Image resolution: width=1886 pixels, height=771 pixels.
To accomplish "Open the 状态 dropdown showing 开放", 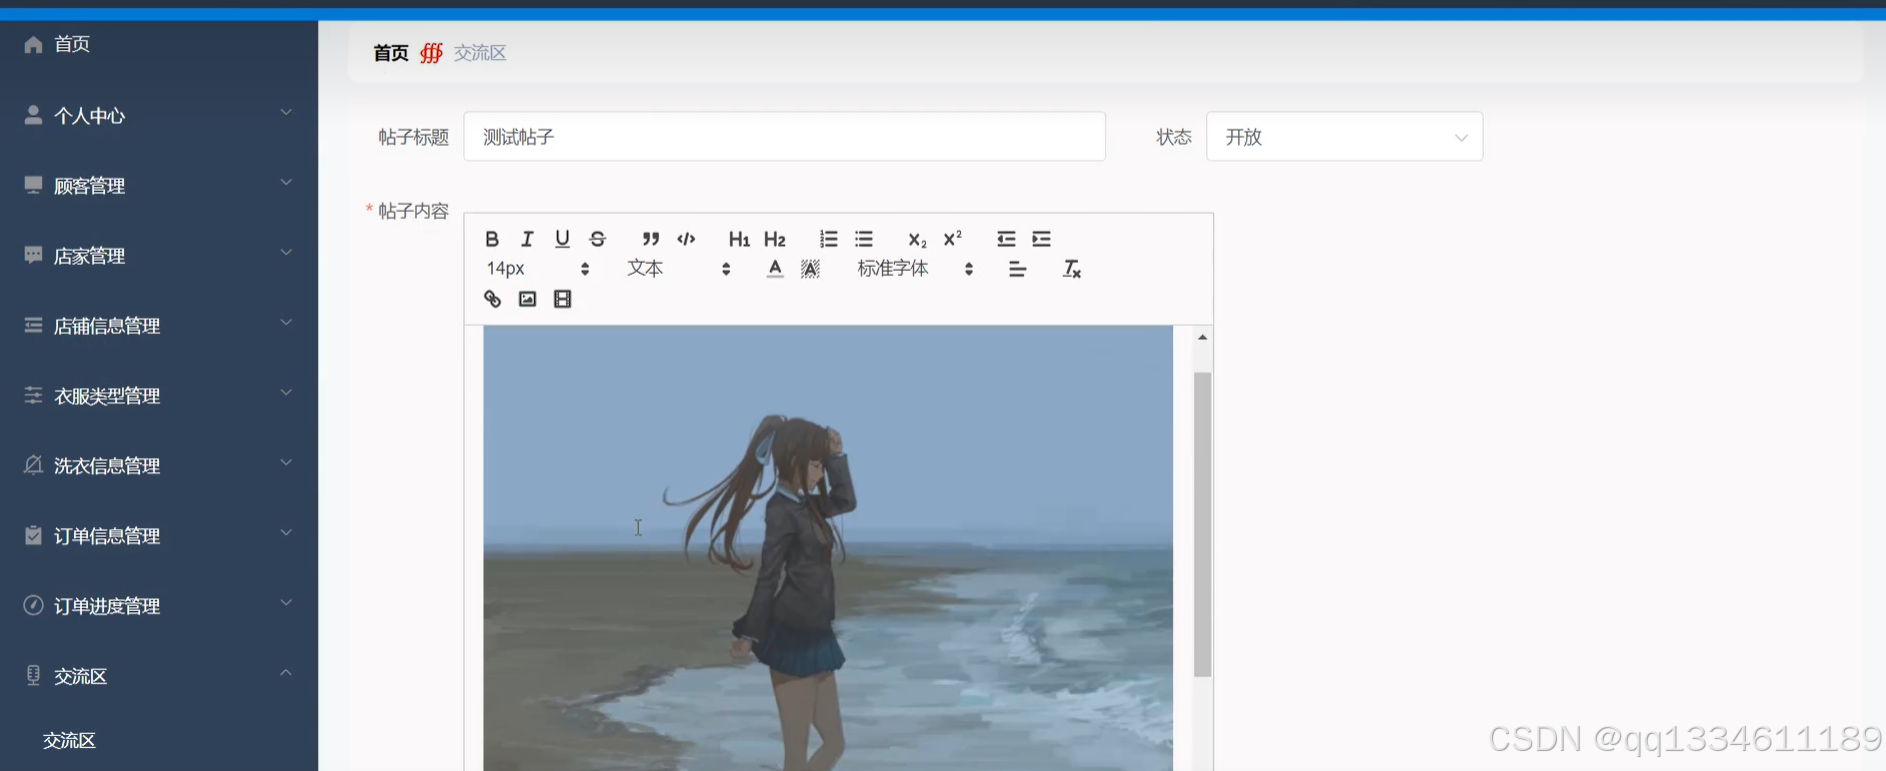I will [x=1344, y=137].
